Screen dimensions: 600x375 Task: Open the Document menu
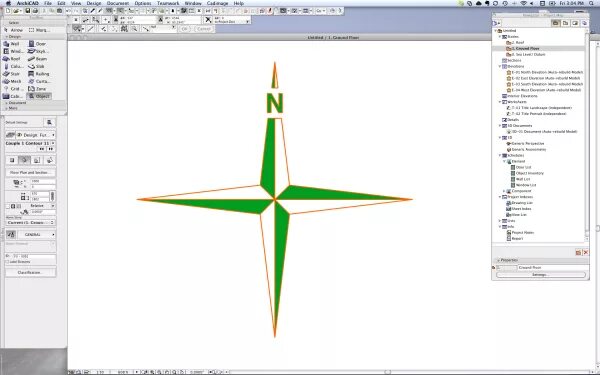[118, 3]
